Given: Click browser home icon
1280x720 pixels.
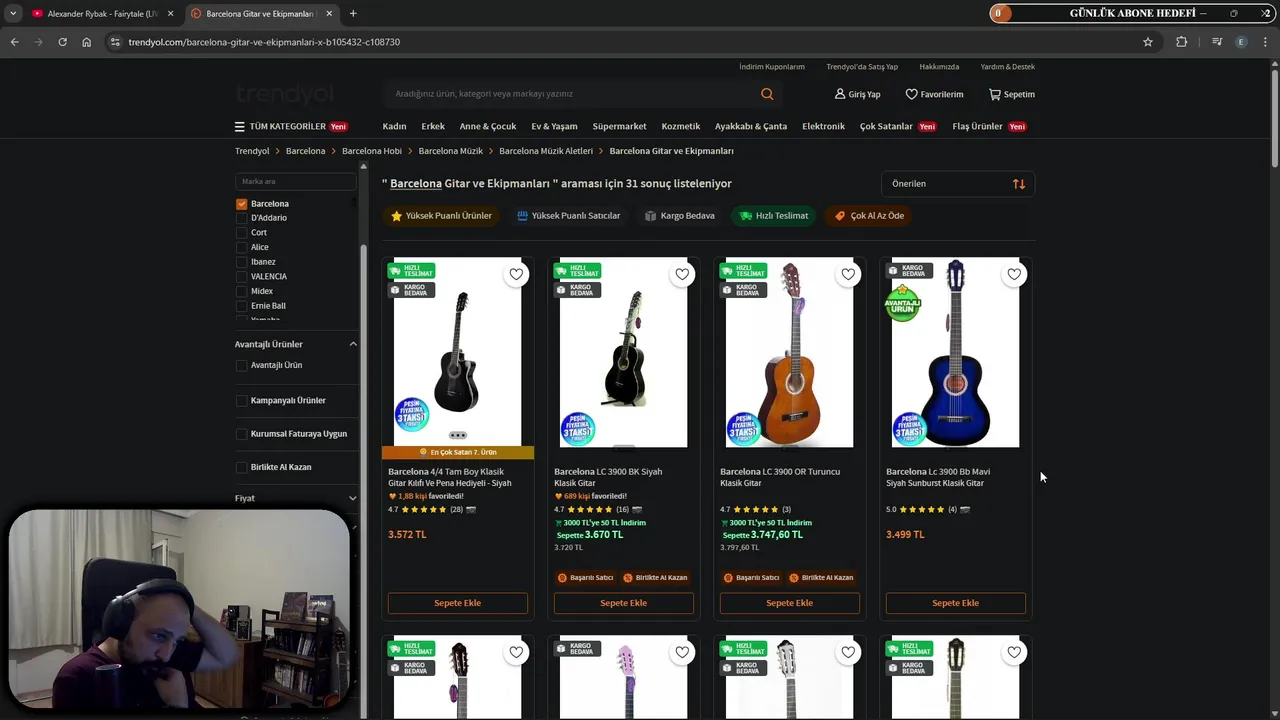Looking at the screenshot, I should pyautogui.click(x=86, y=42).
